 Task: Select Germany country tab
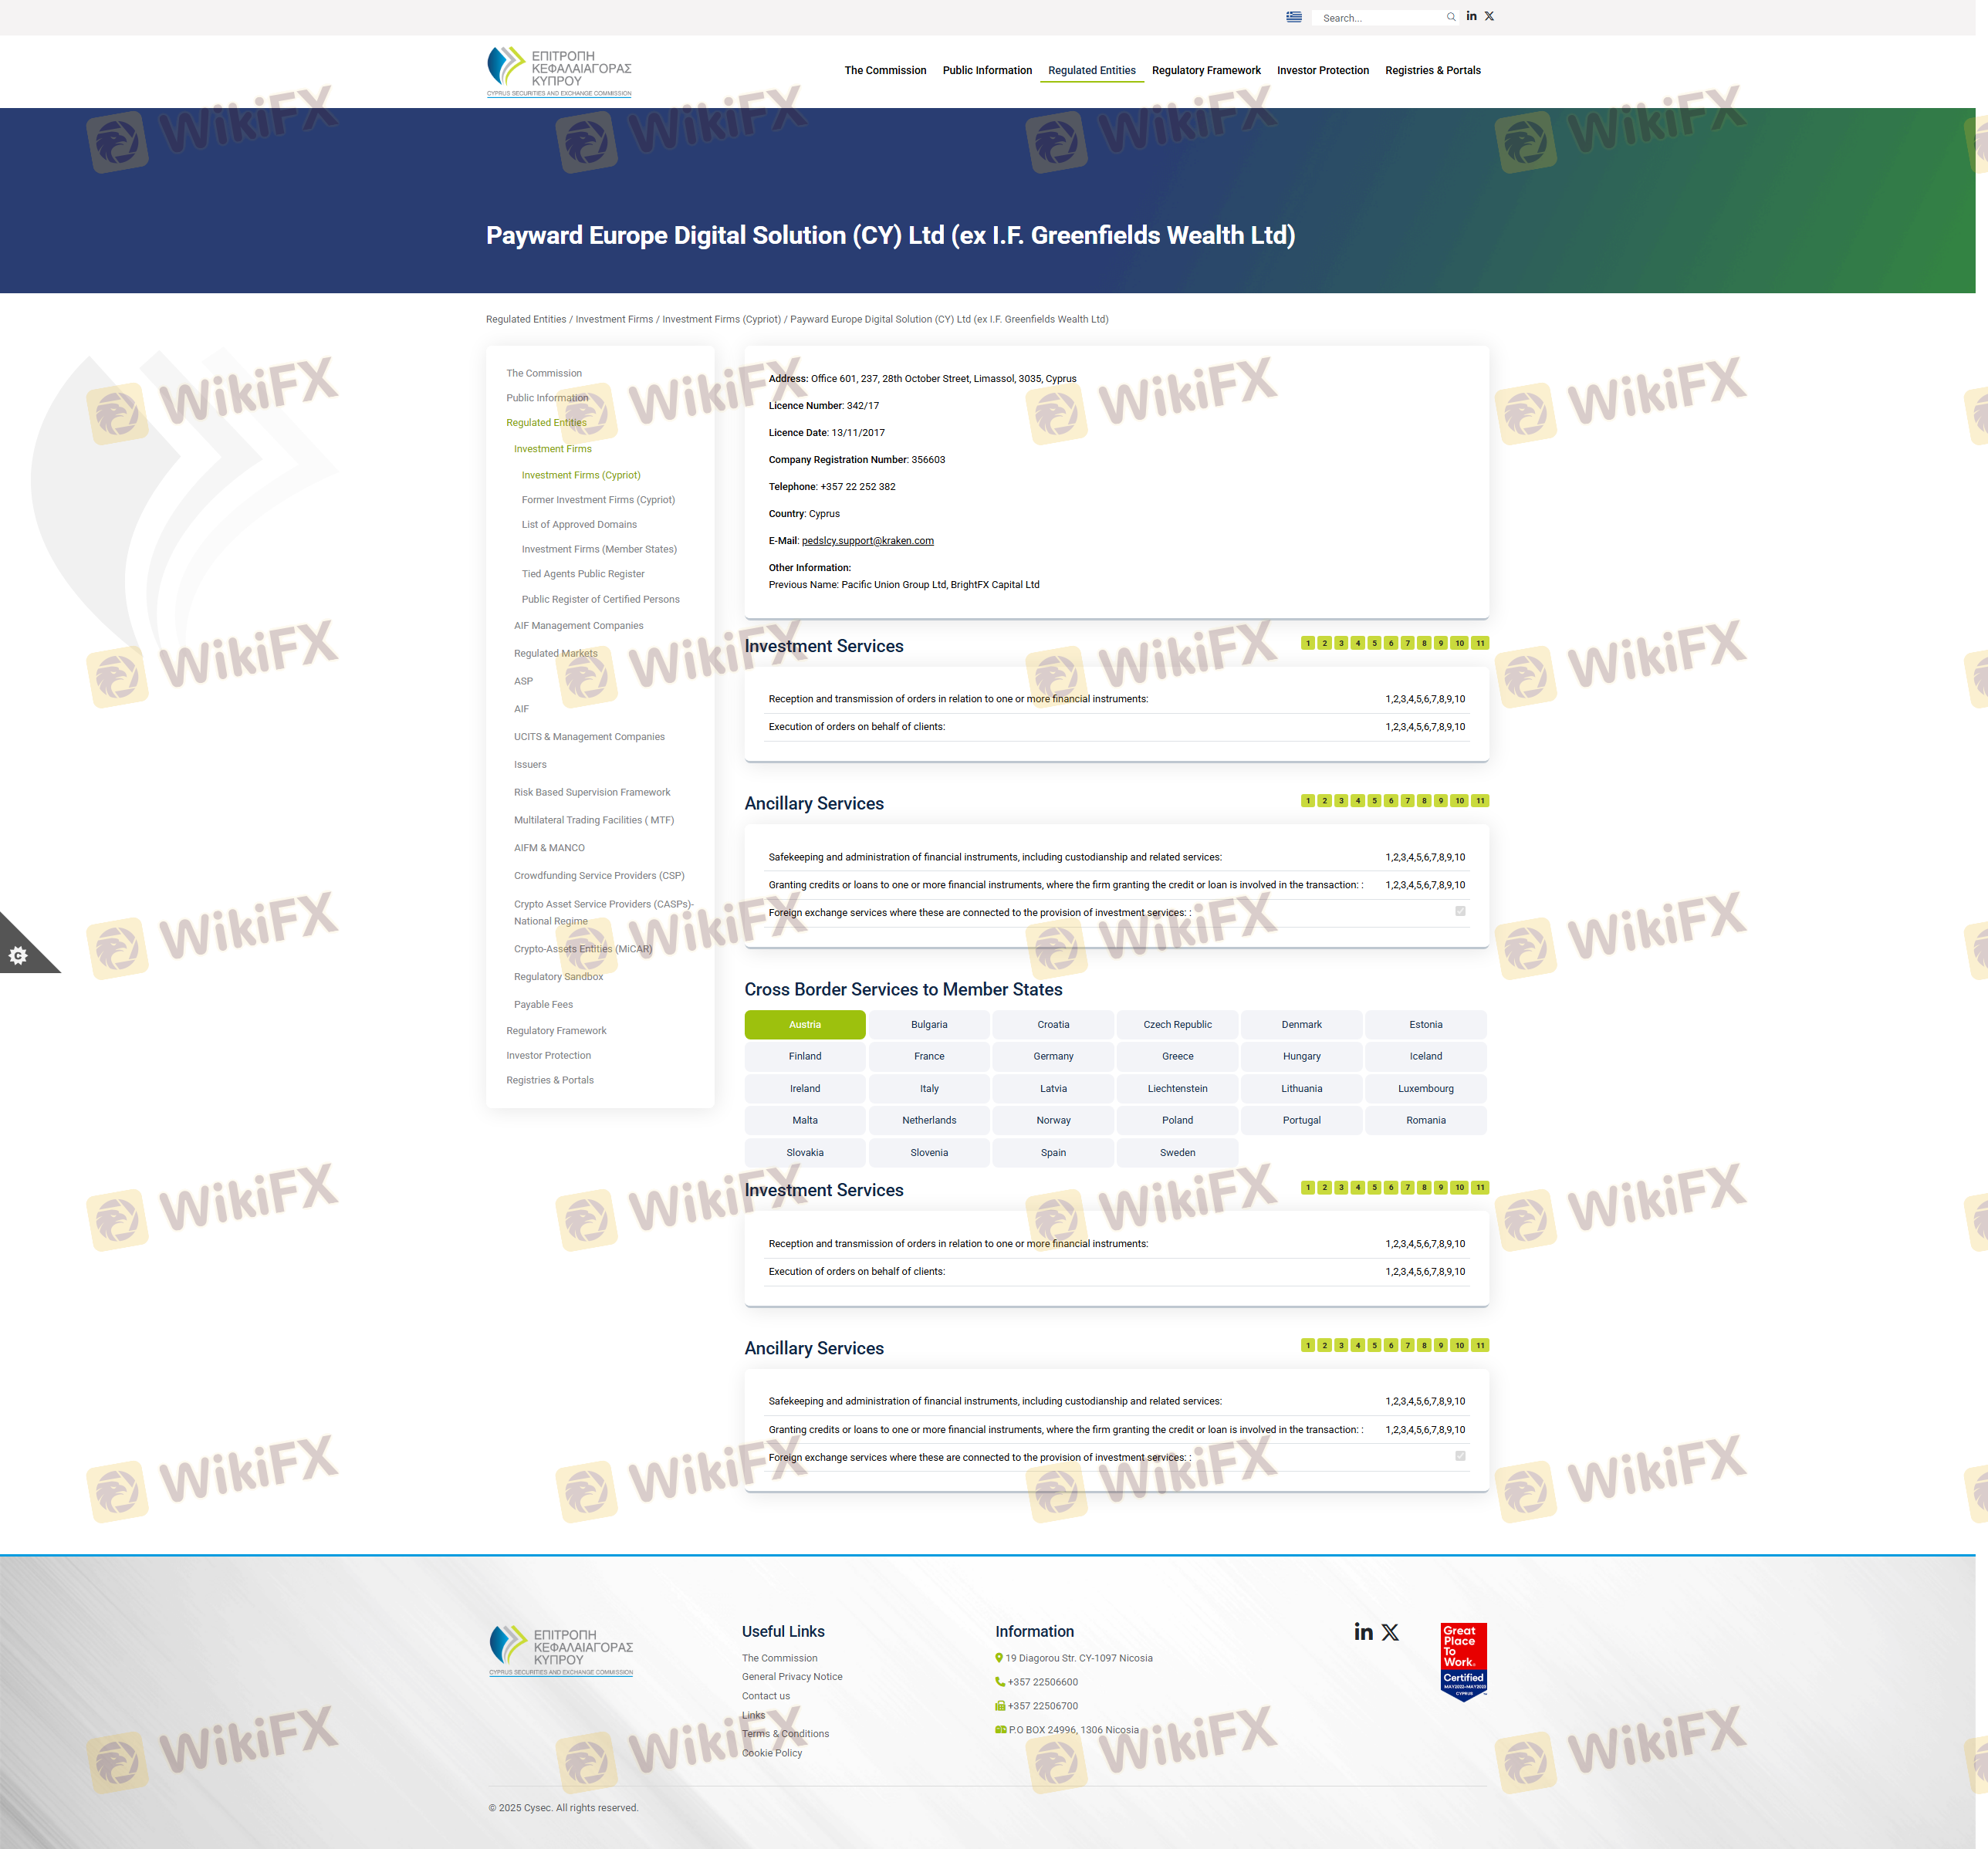(1052, 1056)
